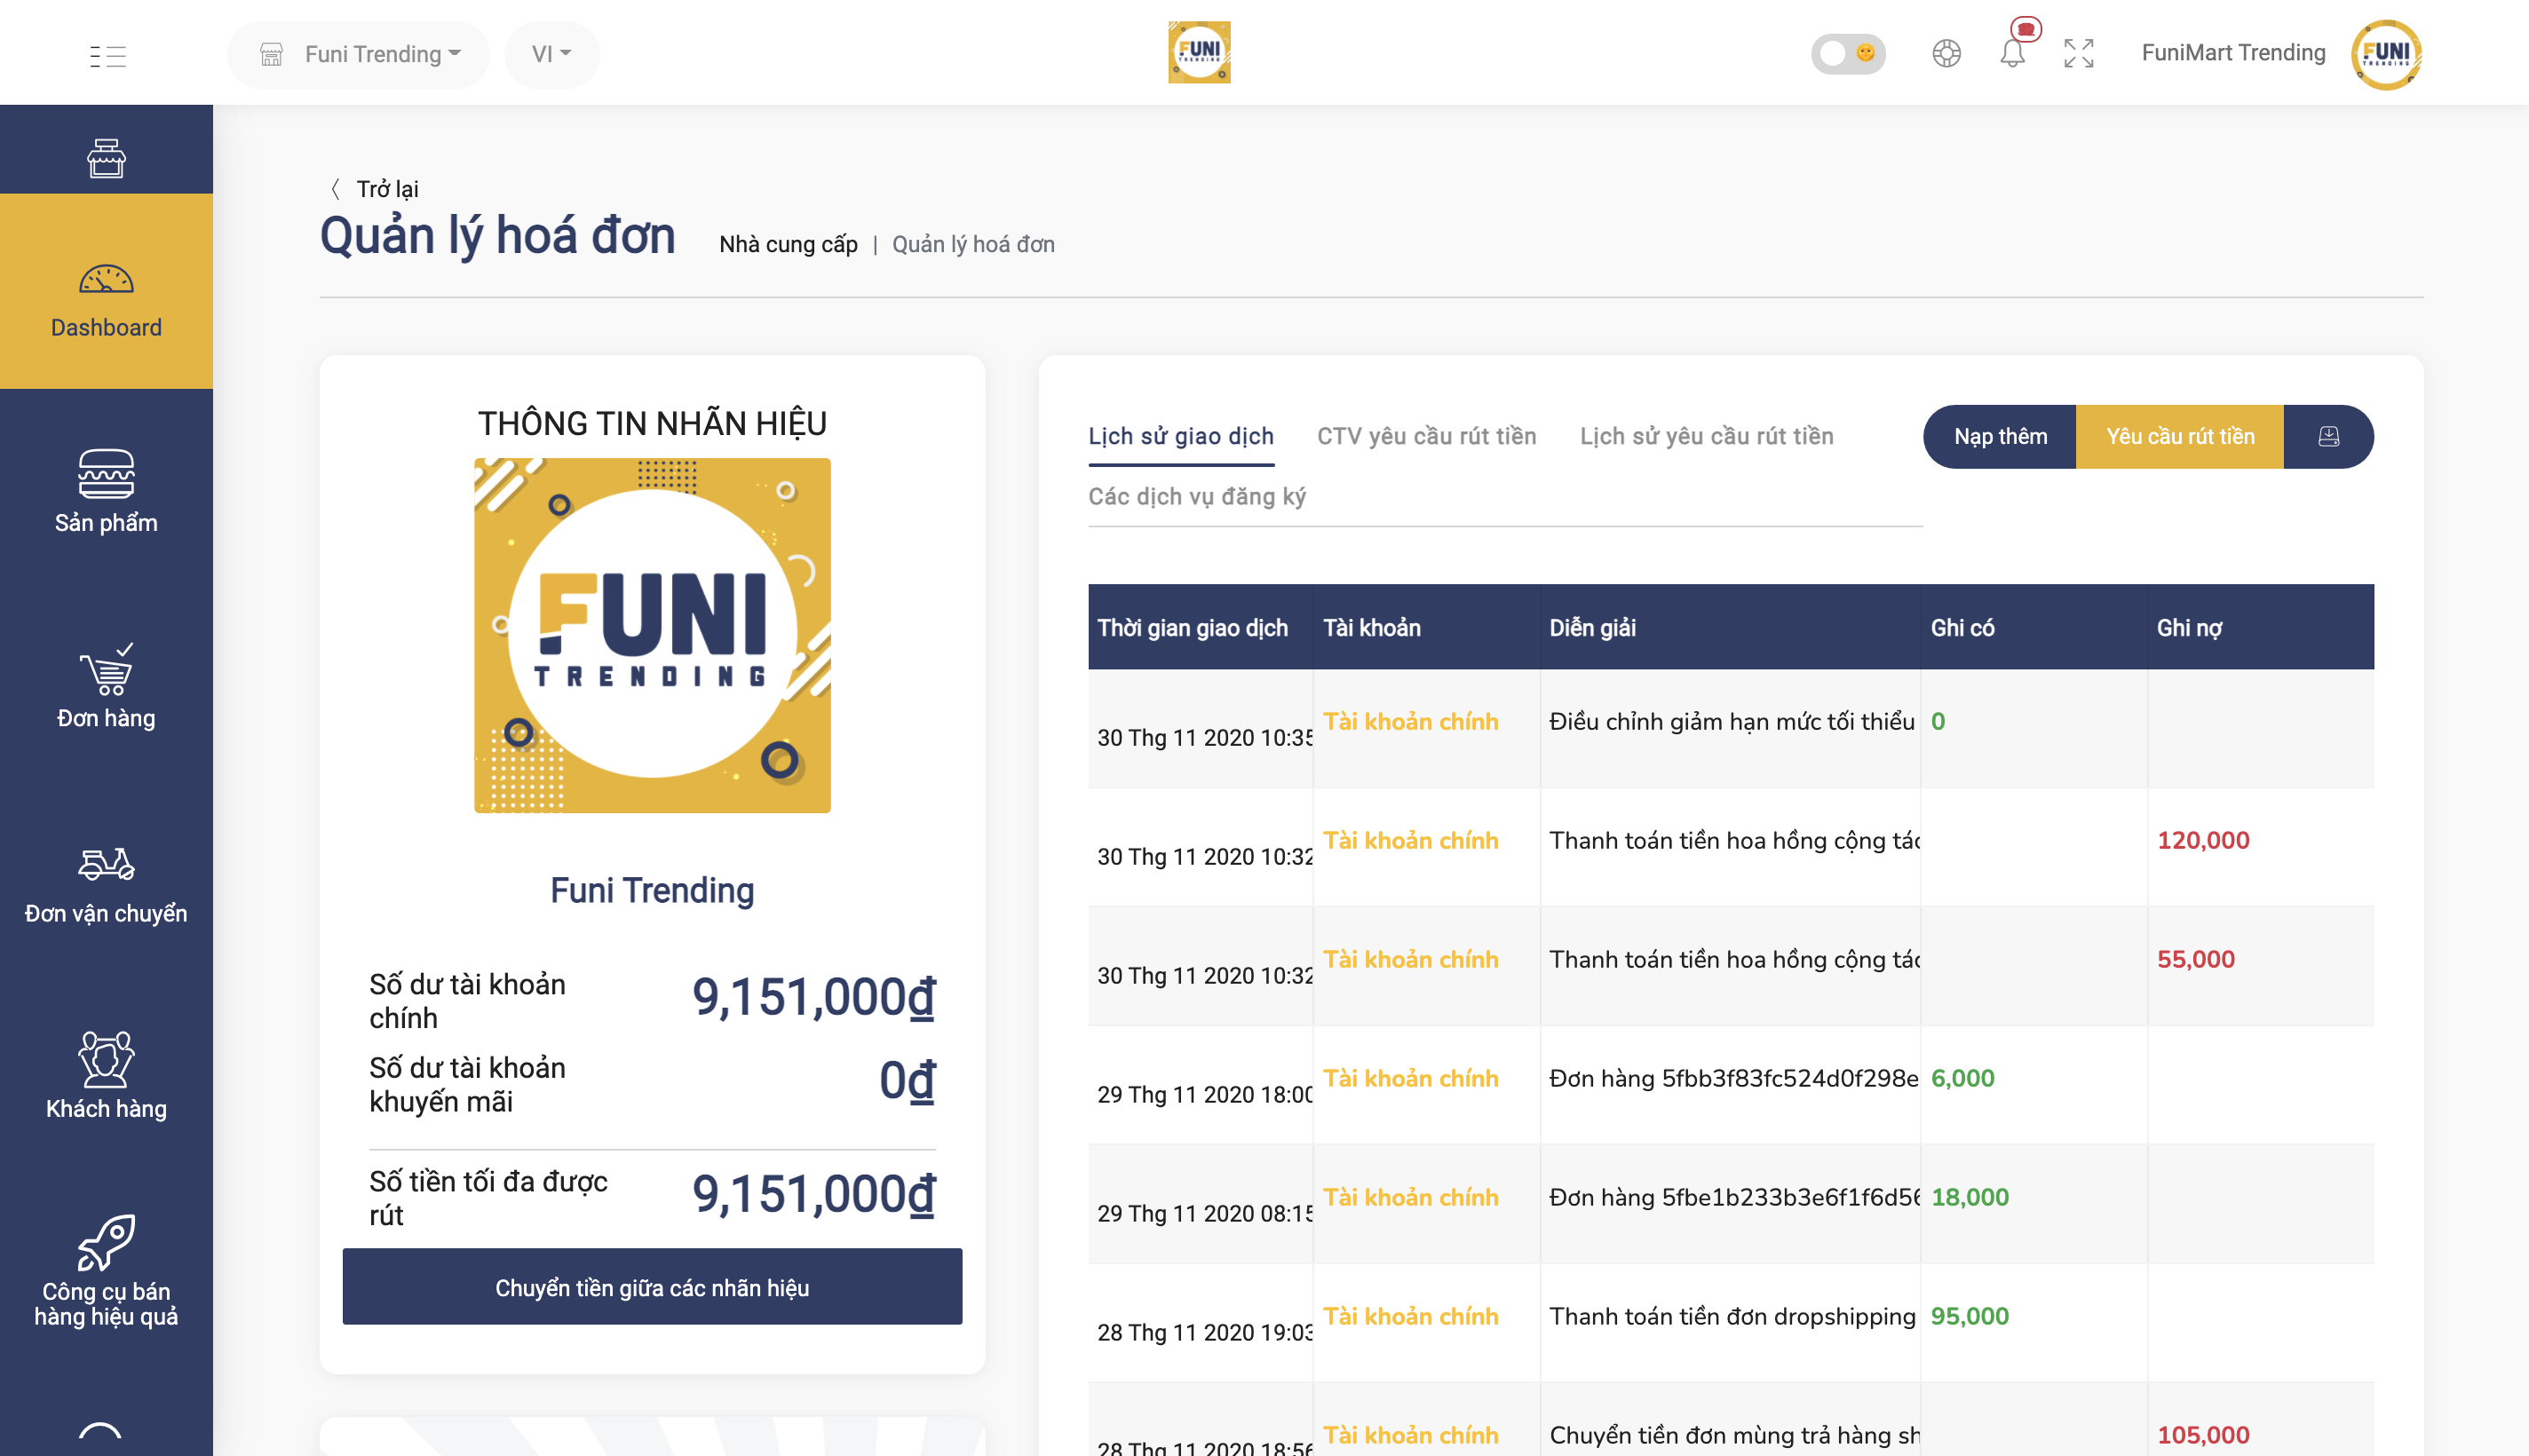The image size is (2529, 1456).
Task: Click the 18,000 credit amount
Action: coord(1969,1197)
